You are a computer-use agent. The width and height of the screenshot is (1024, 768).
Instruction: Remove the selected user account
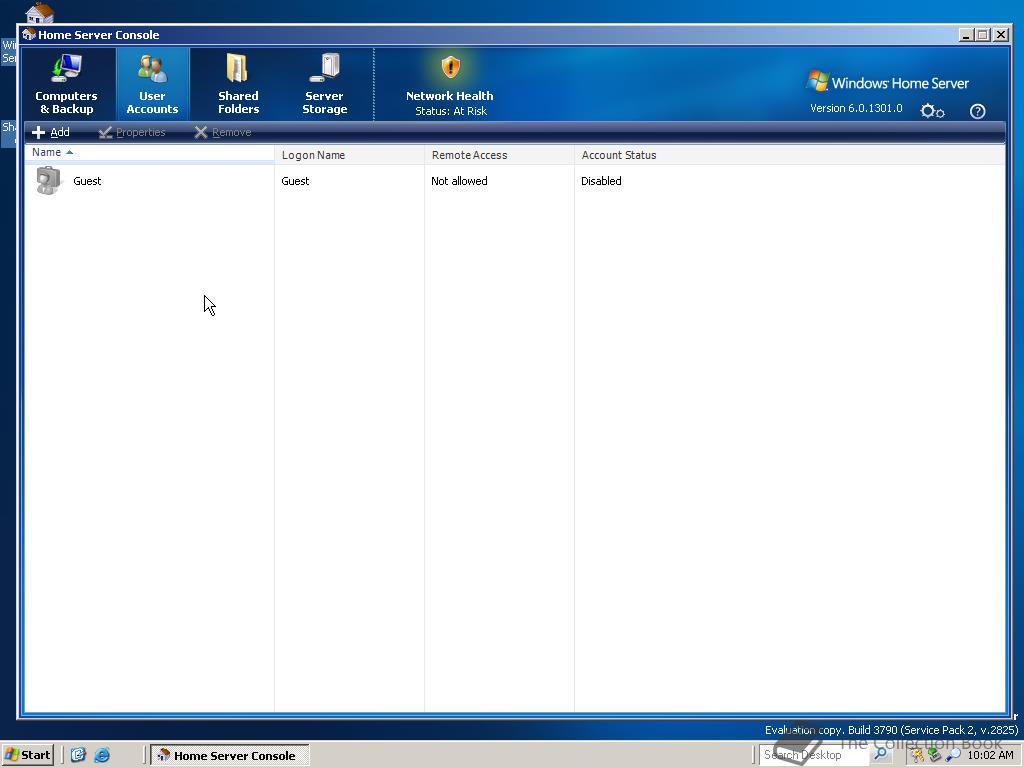click(223, 133)
